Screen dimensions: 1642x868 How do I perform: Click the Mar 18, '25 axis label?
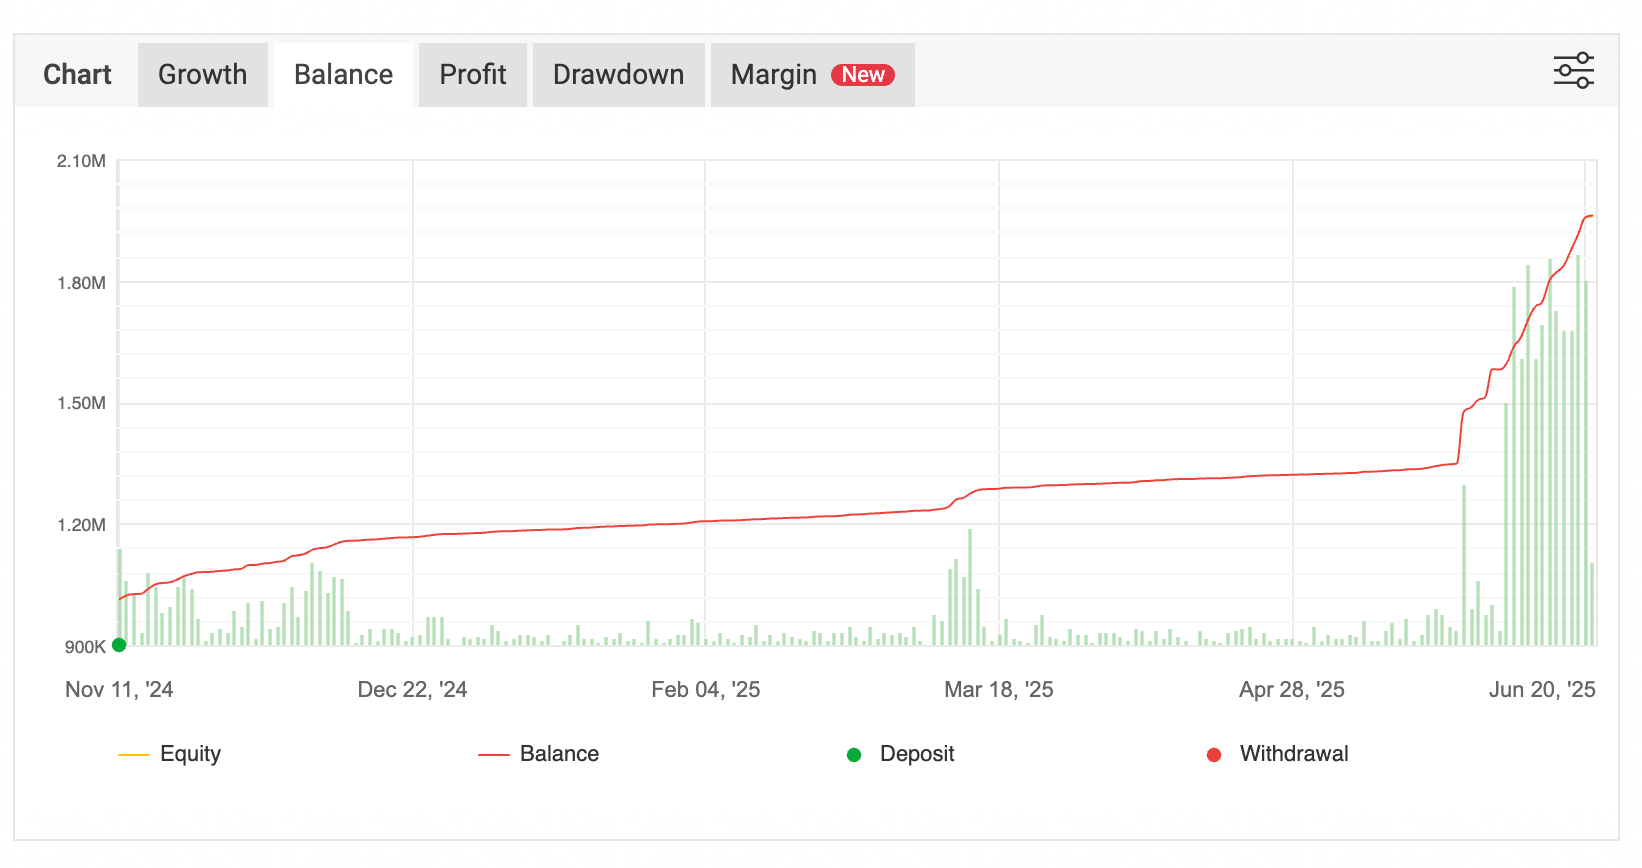[998, 690]
